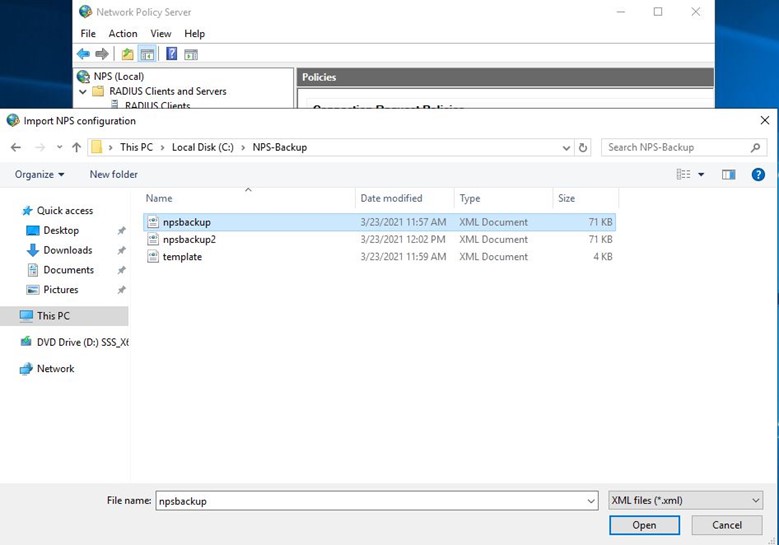Refresh the NPS-Backup folder

(583, 148)
